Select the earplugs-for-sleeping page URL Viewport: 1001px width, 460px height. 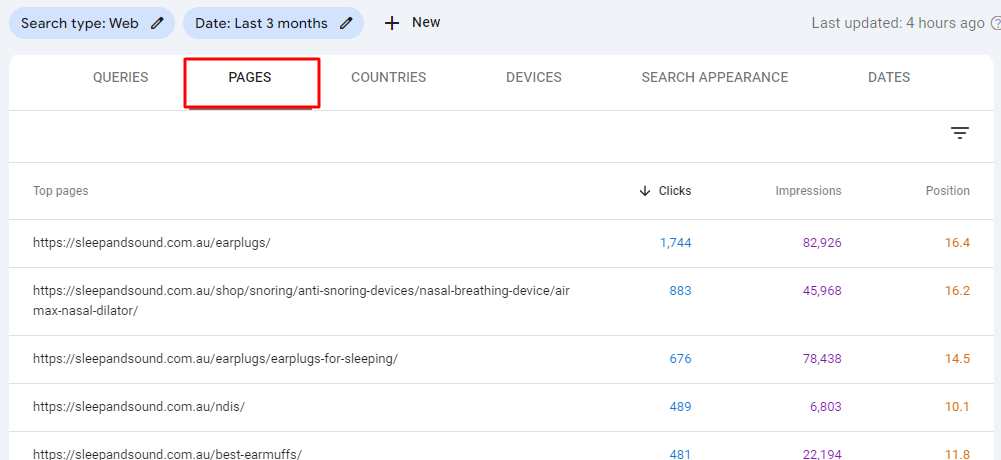click(215, 359)
